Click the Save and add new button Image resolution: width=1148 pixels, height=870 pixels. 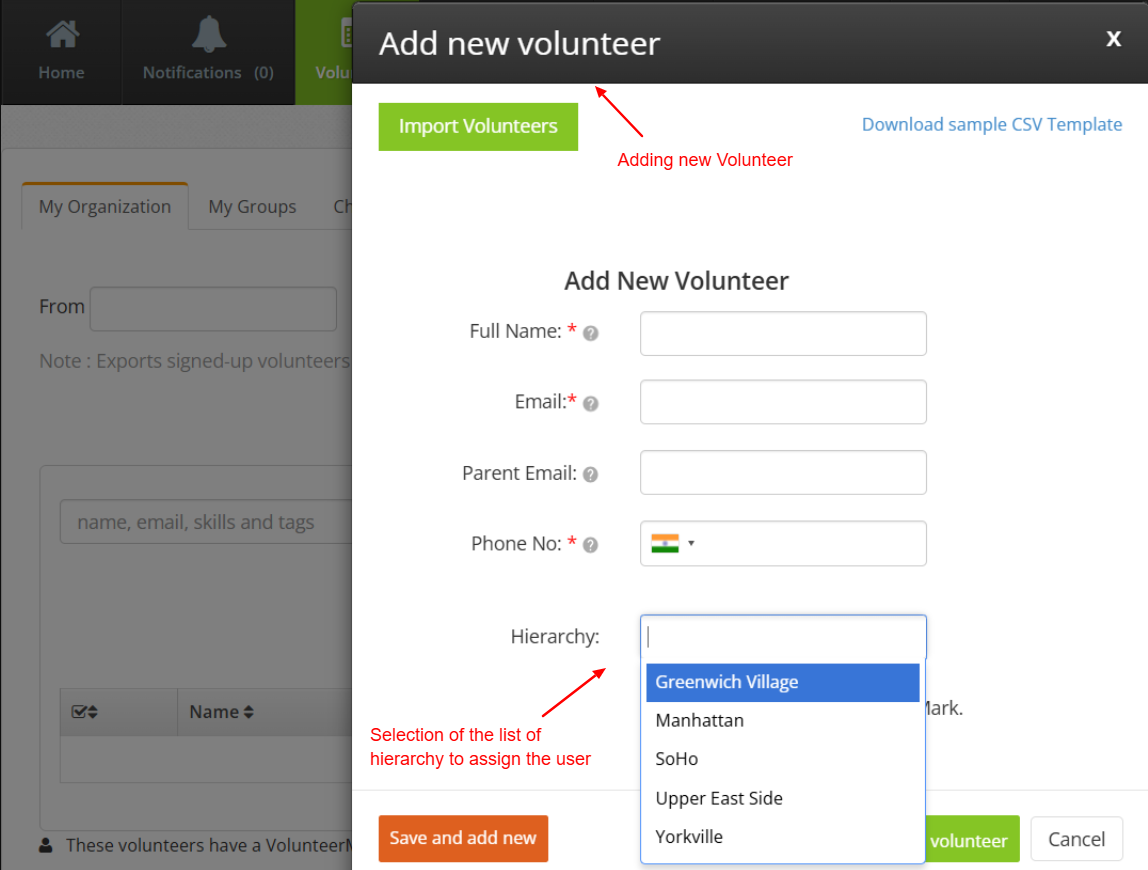coord(463,839)
